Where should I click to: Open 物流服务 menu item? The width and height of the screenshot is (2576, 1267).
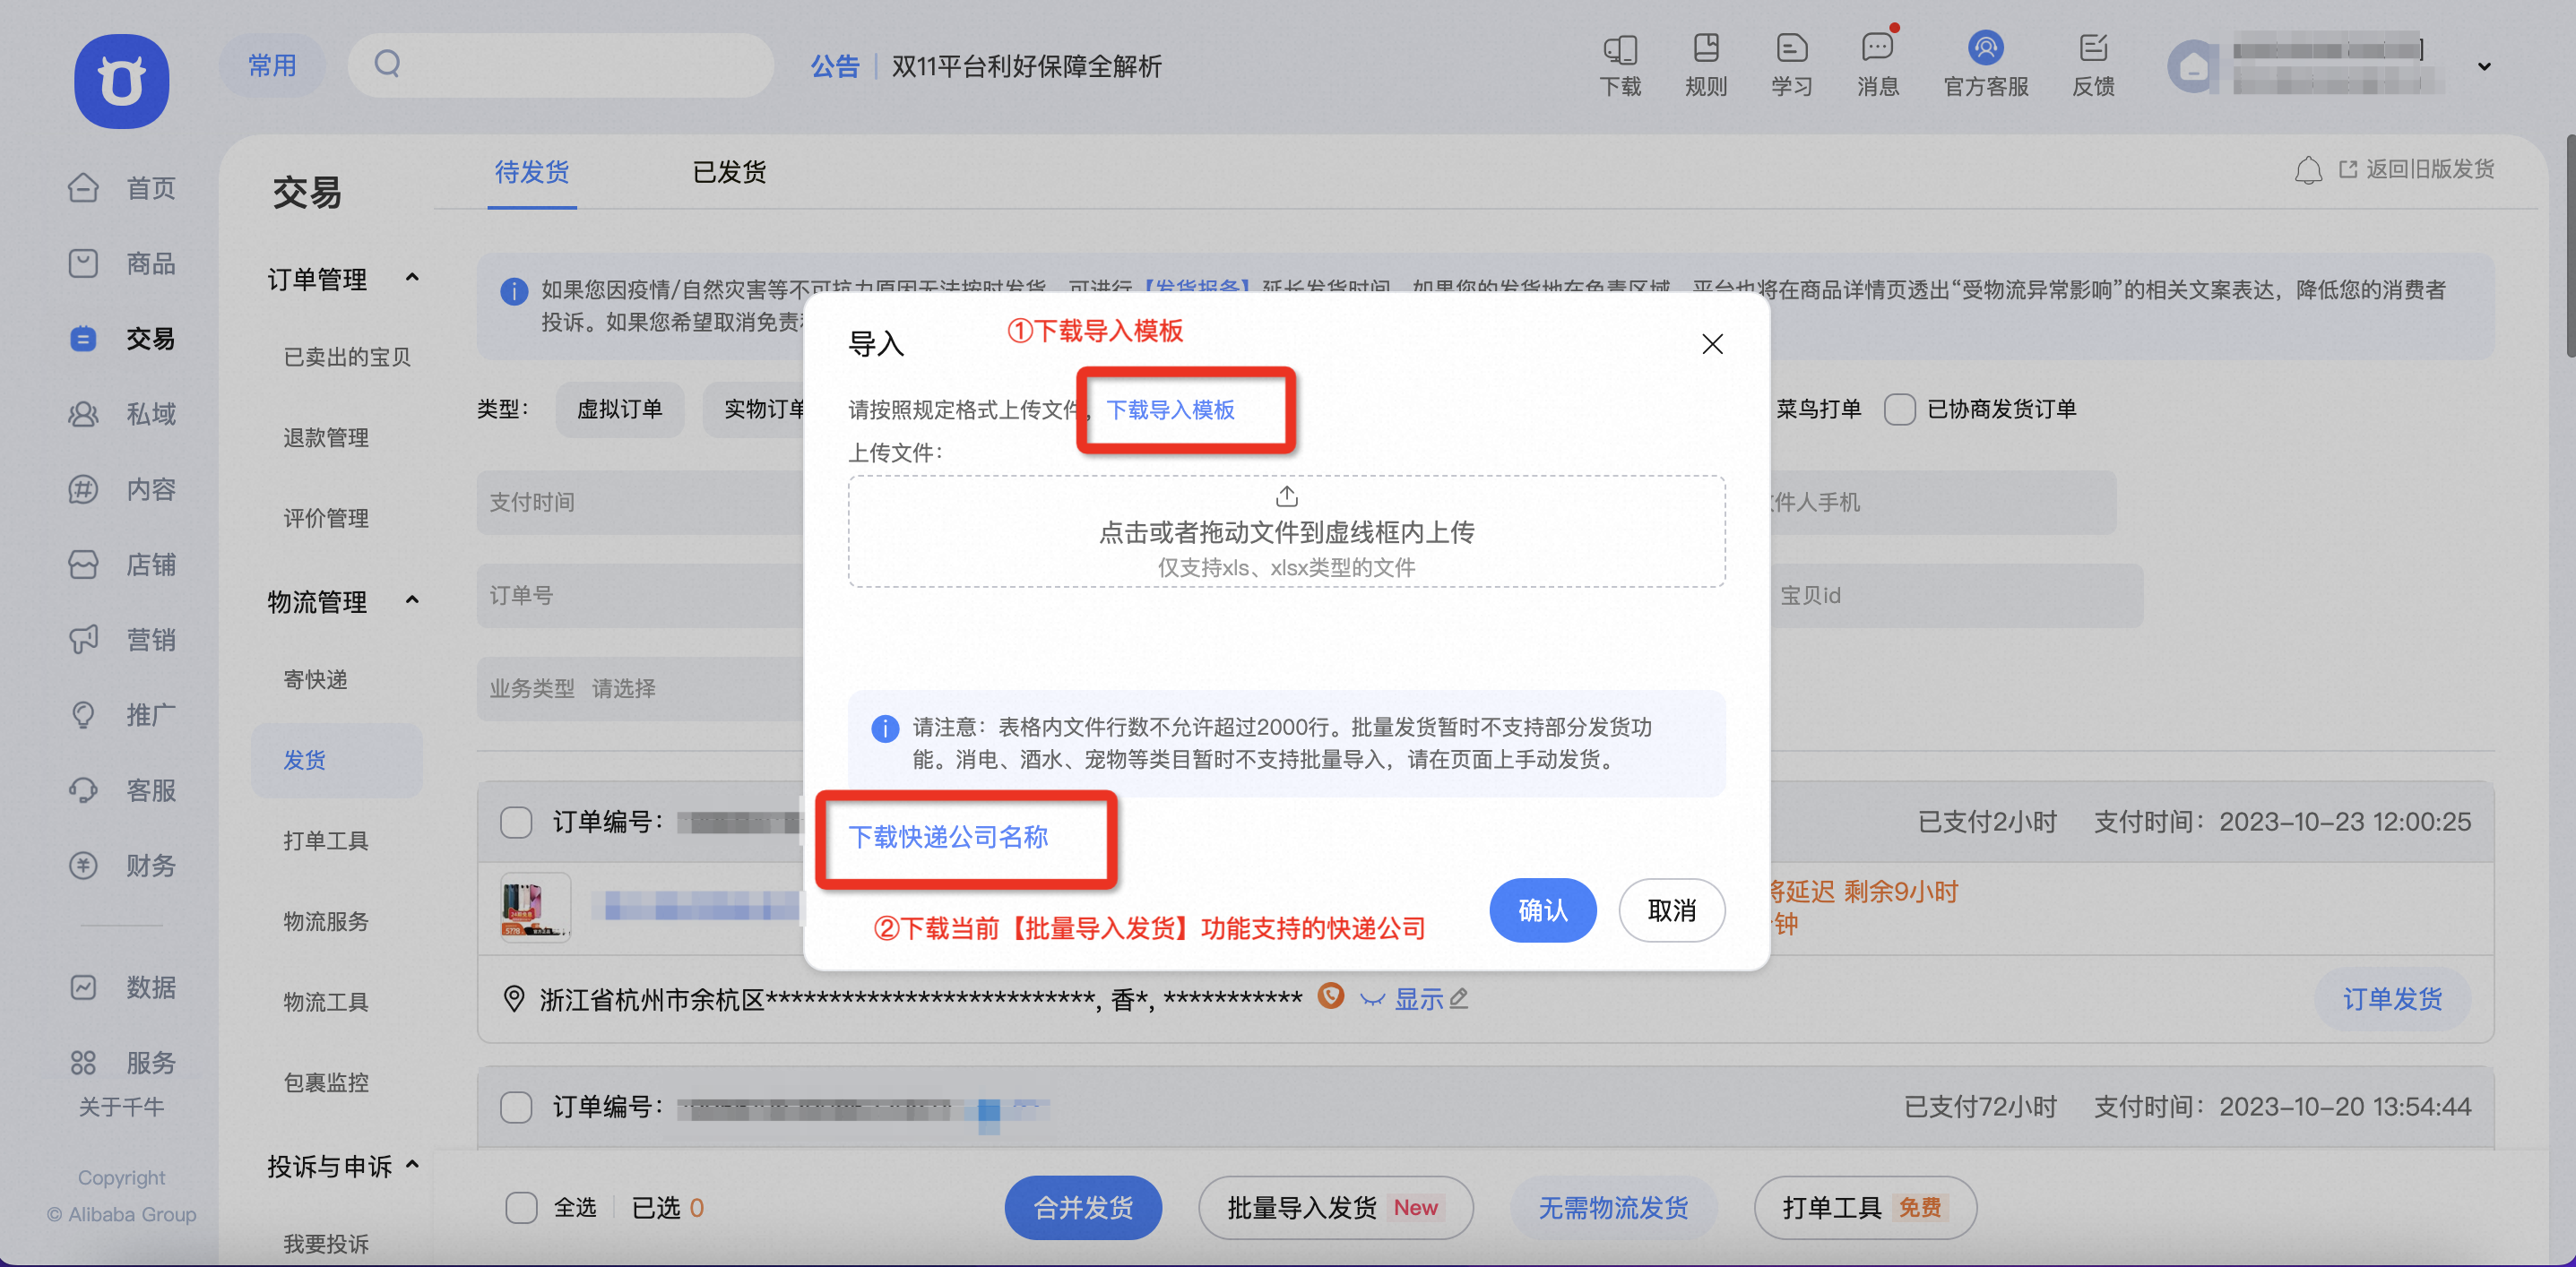pos(326,921)
